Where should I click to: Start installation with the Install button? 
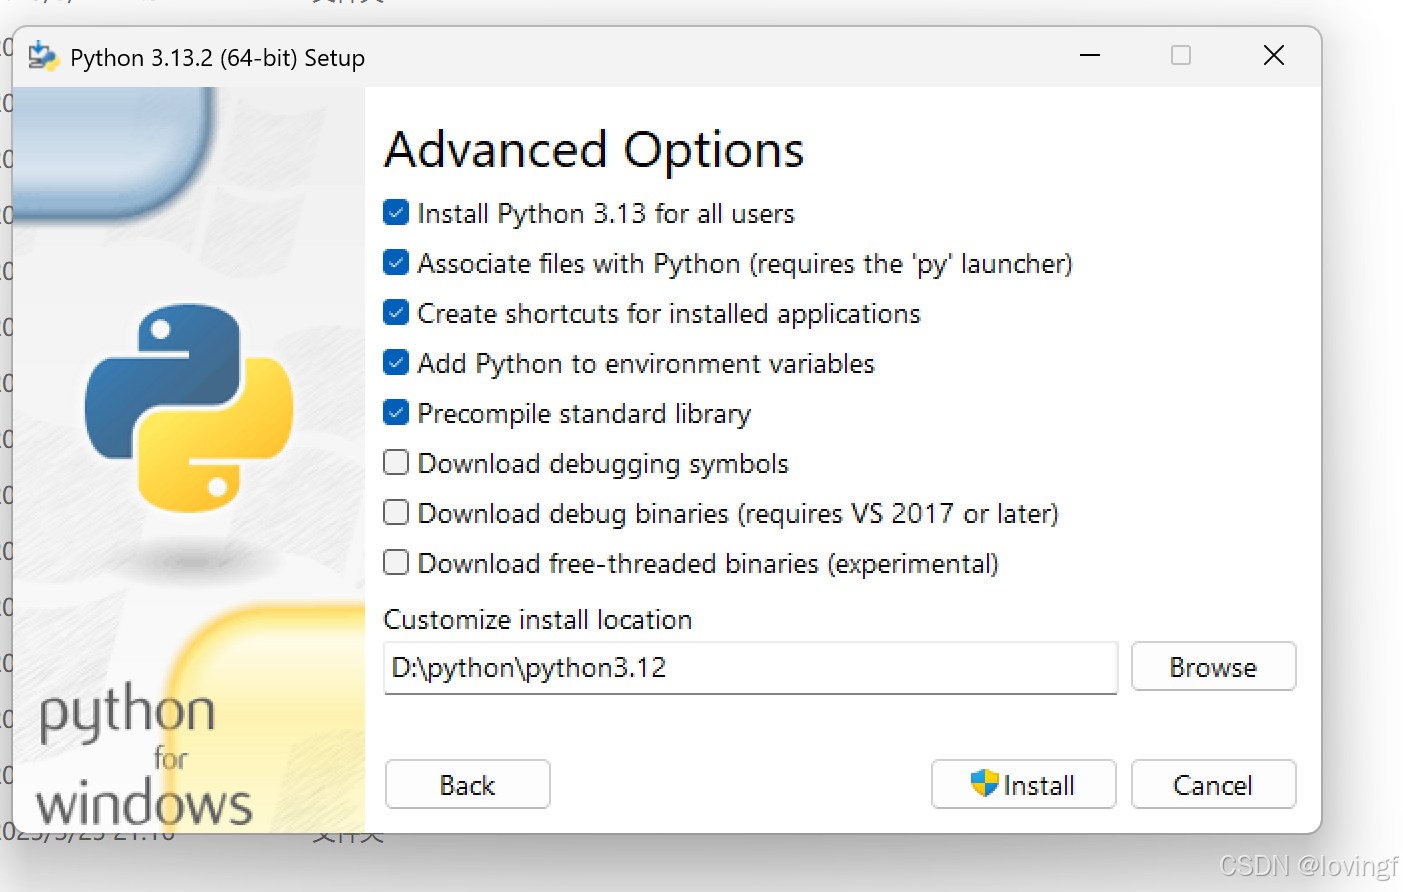click(1023, 785)
